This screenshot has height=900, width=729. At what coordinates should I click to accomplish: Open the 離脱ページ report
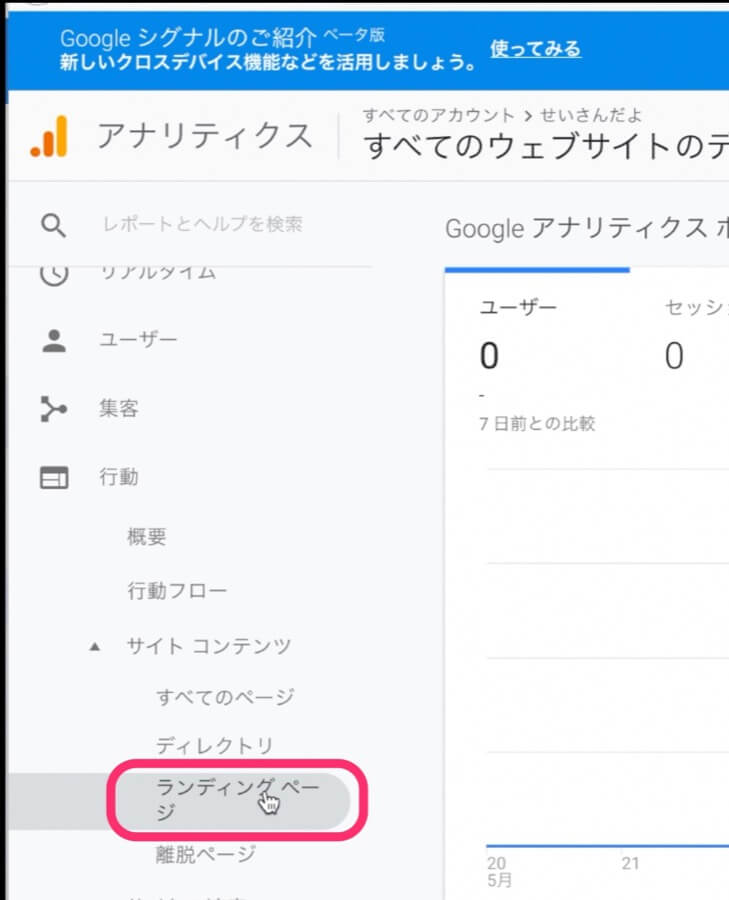click(x=205, y=854)
